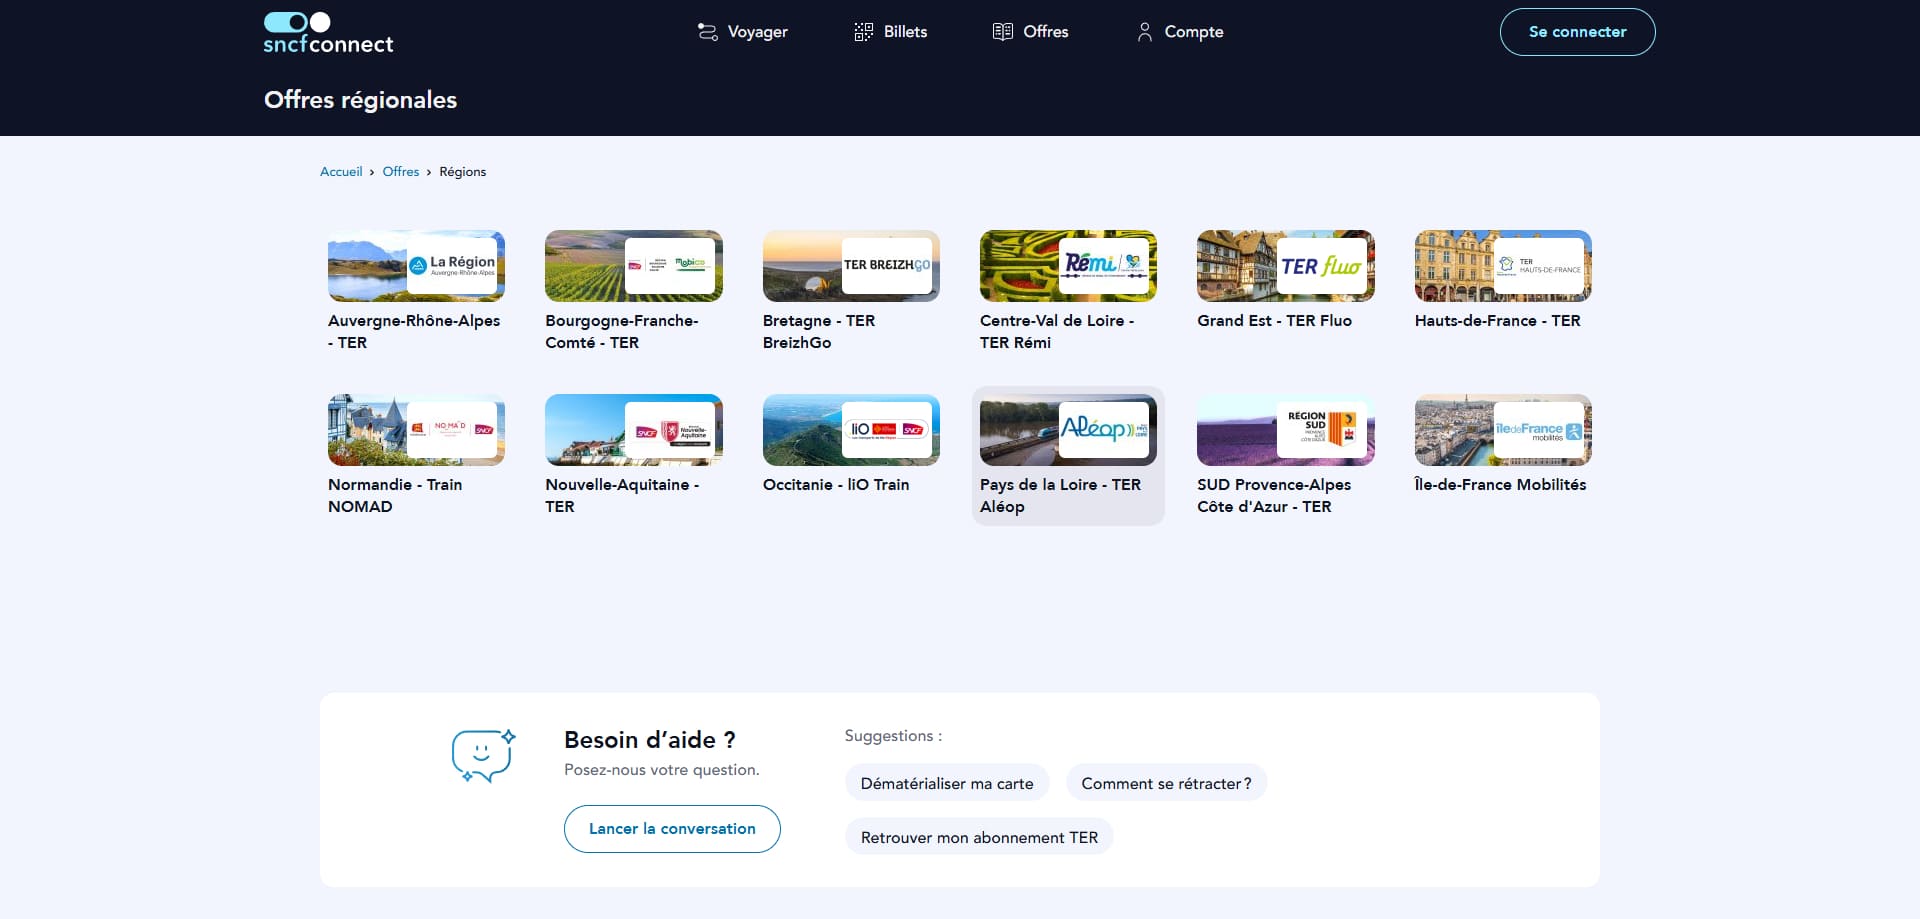Select Bourgogne-Franche-Comté - TER title
The height and width of the screenshot is (919, 1920).
point(622,332)
